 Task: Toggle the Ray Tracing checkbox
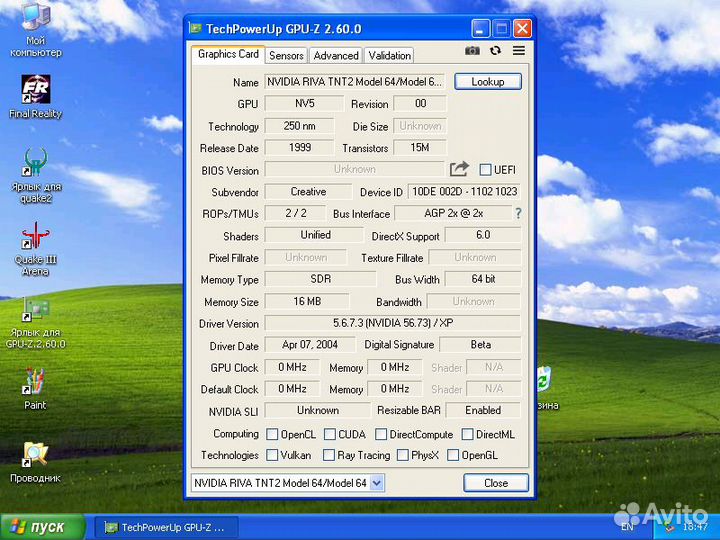[x=328, y=455]
